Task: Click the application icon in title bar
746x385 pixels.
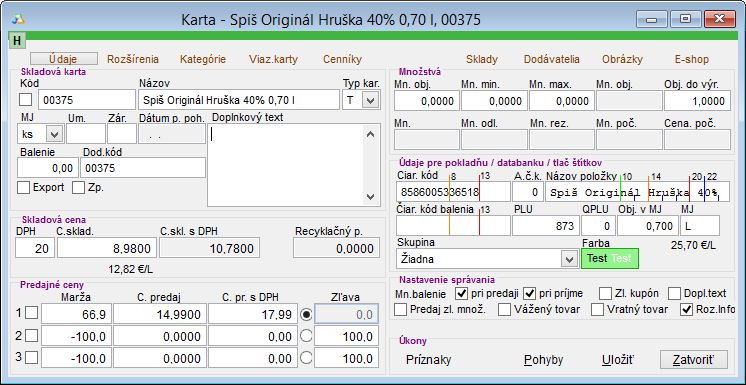Action: coord(19,19)
